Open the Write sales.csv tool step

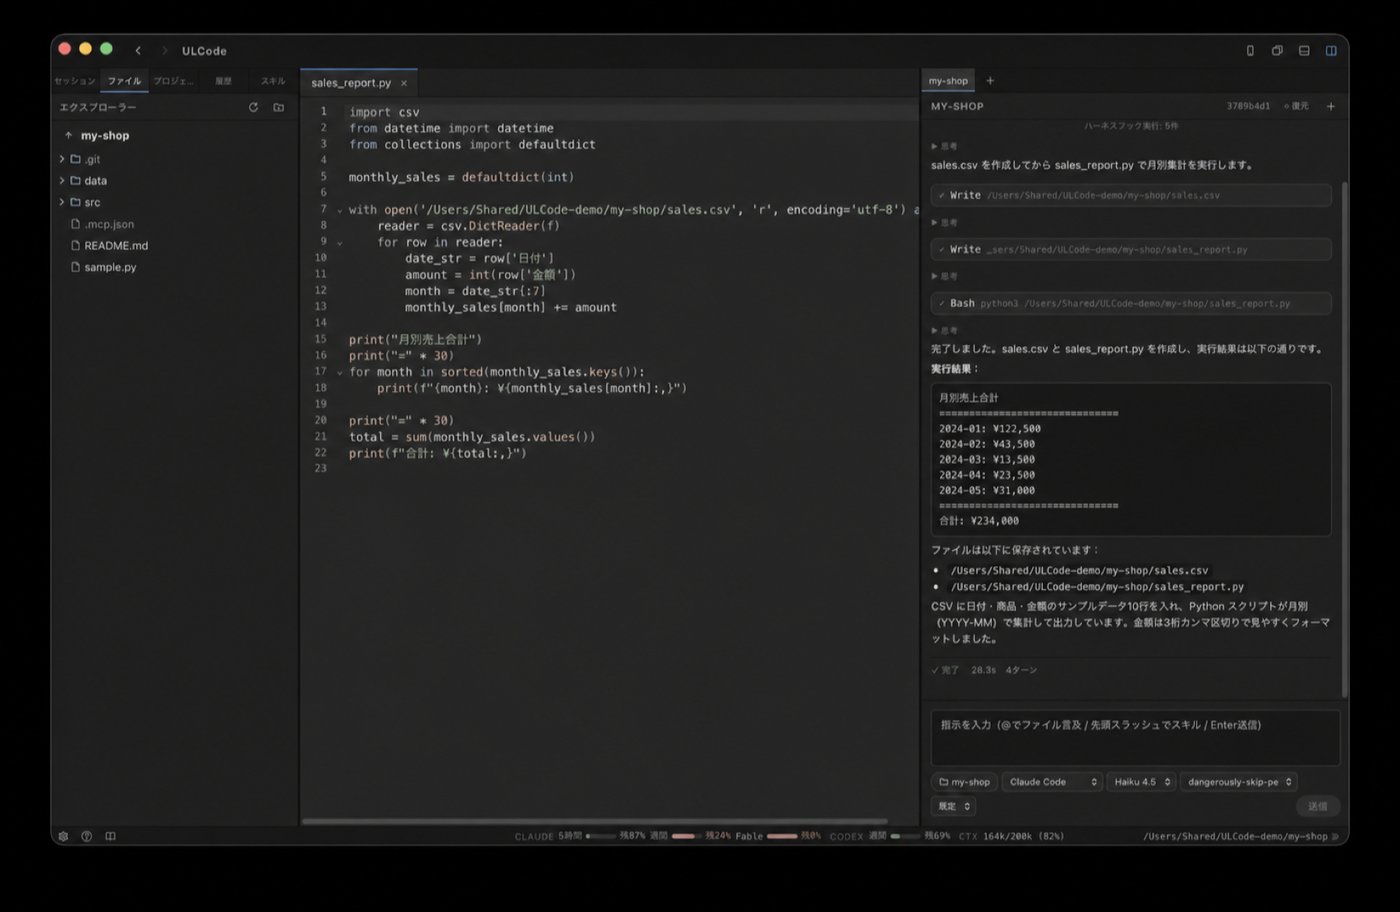[x=1131, y=195]
